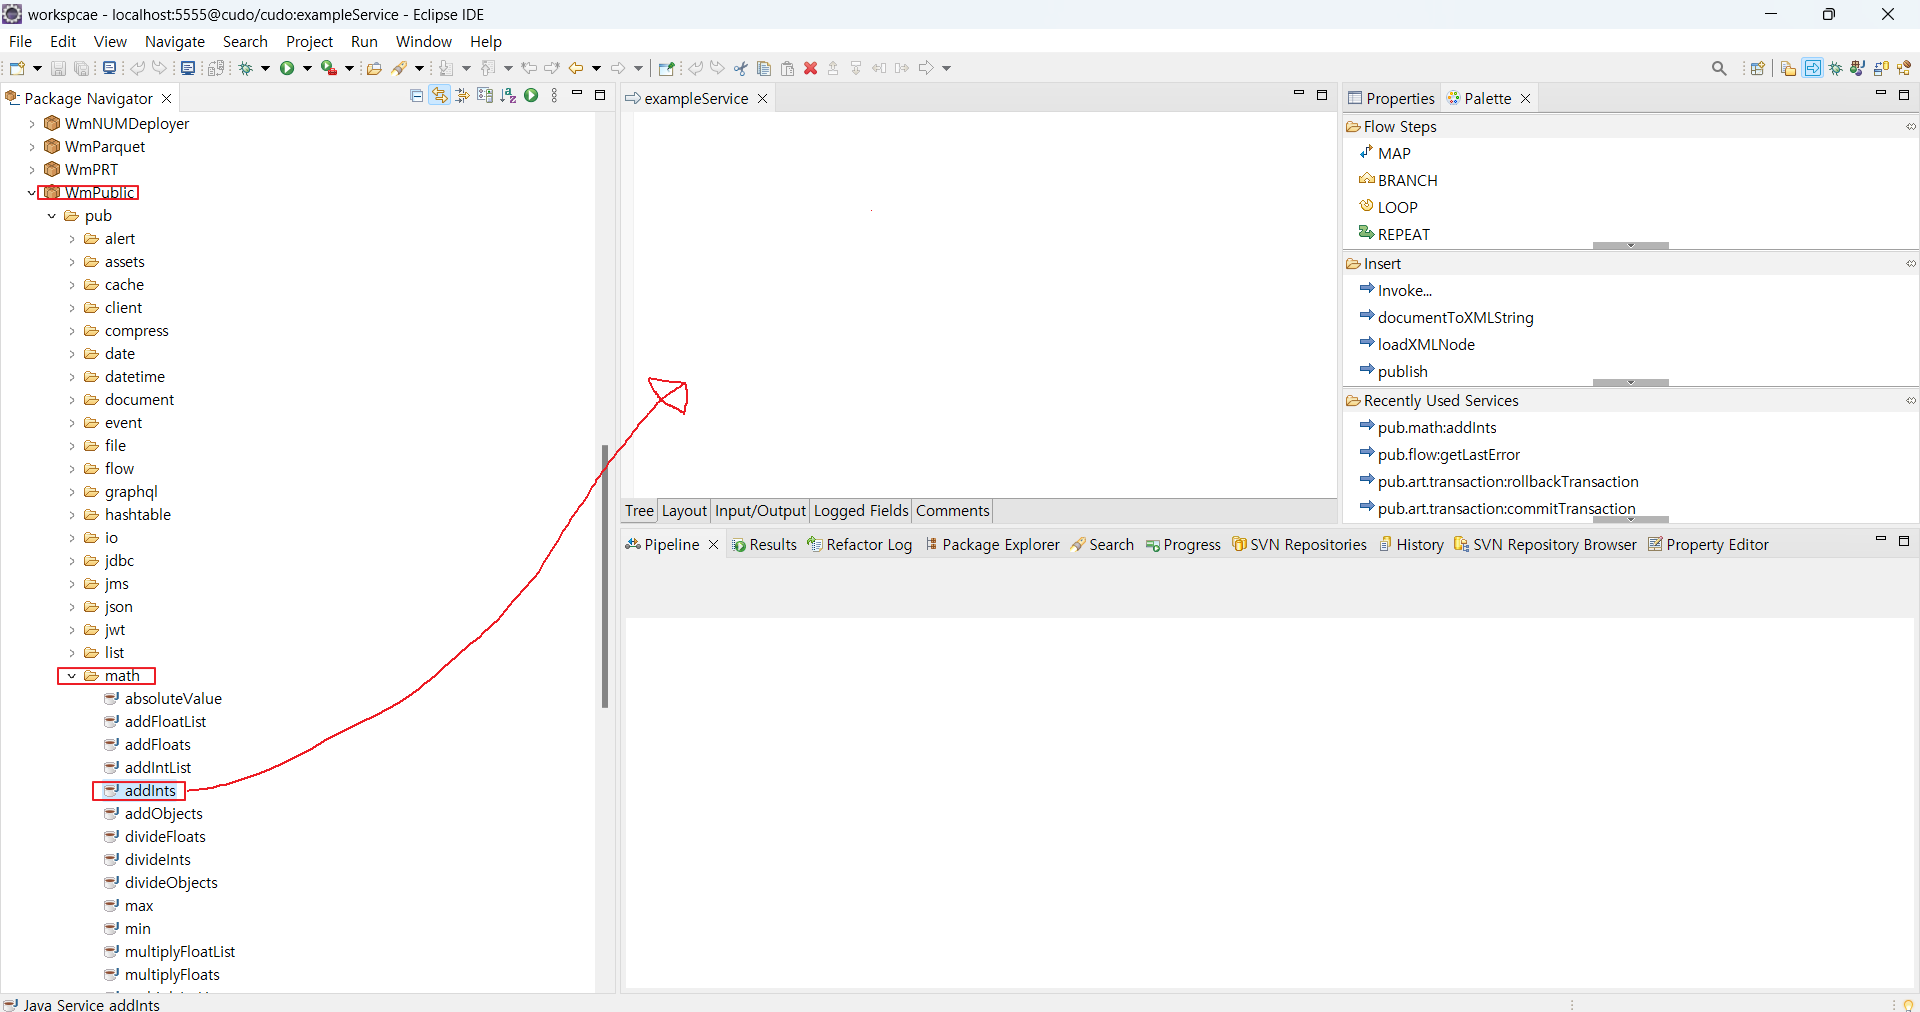Pin the Flow Steps palette drawer open
Image resolution: width=1920 pixels, height=1012 pixels.
click(1910, 127)
